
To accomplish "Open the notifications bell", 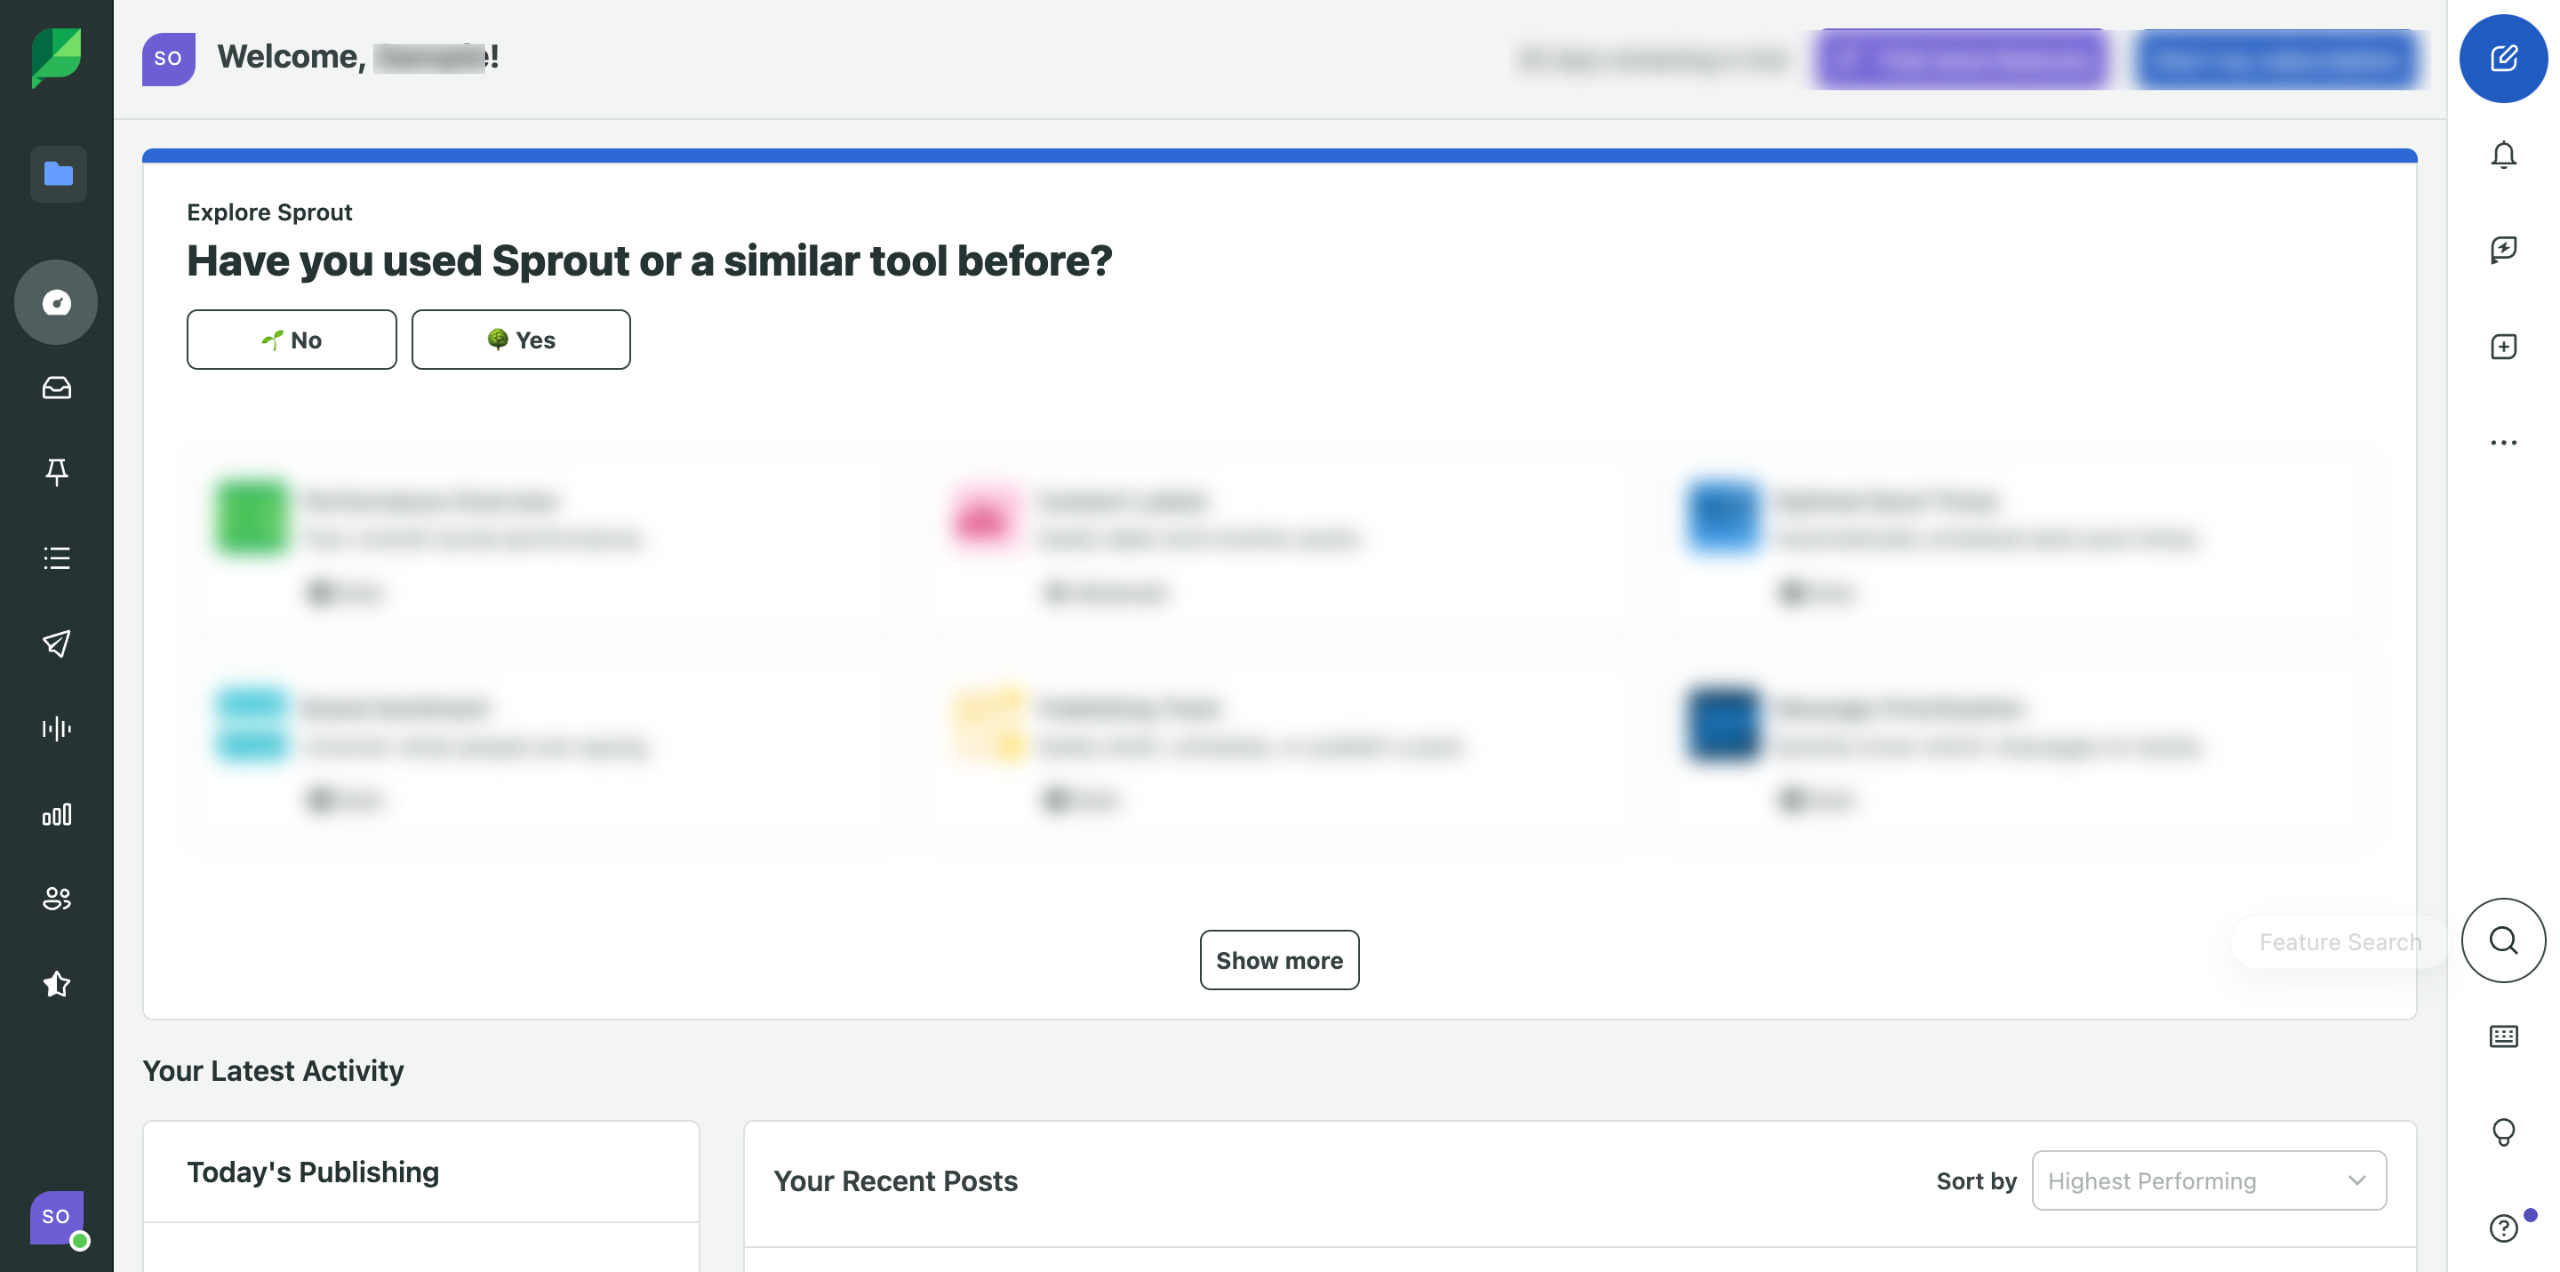I will (x=2502, y=155).
